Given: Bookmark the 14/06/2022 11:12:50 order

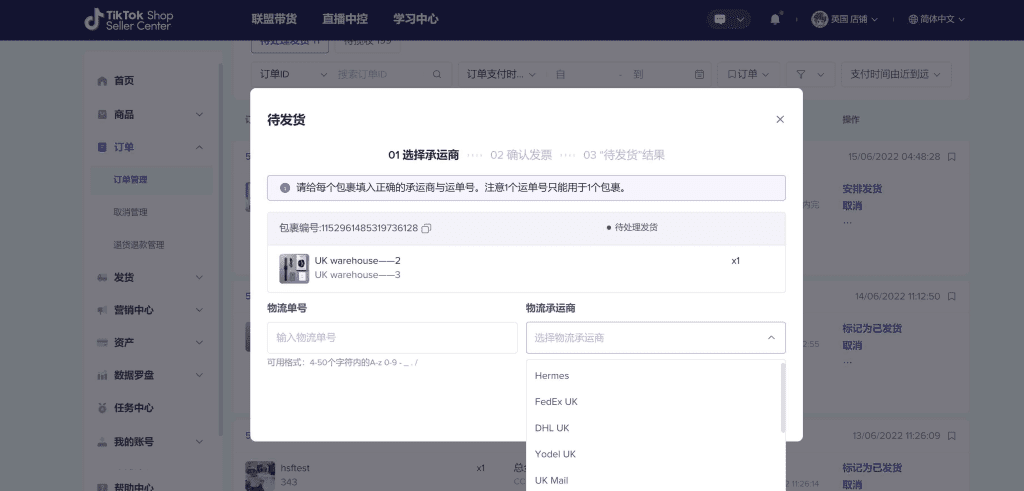Looking at the screenshot, I should pos(952,296).
